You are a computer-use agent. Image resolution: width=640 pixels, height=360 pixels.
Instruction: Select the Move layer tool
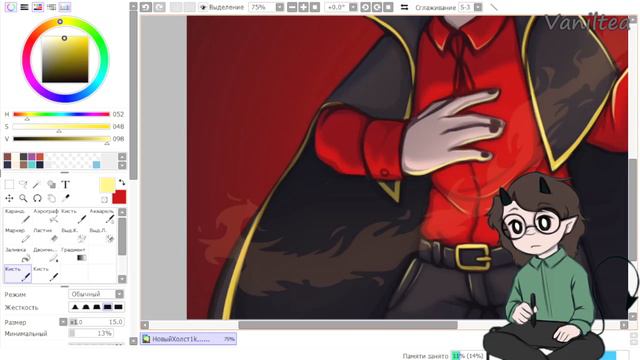(x=9, y=198)
